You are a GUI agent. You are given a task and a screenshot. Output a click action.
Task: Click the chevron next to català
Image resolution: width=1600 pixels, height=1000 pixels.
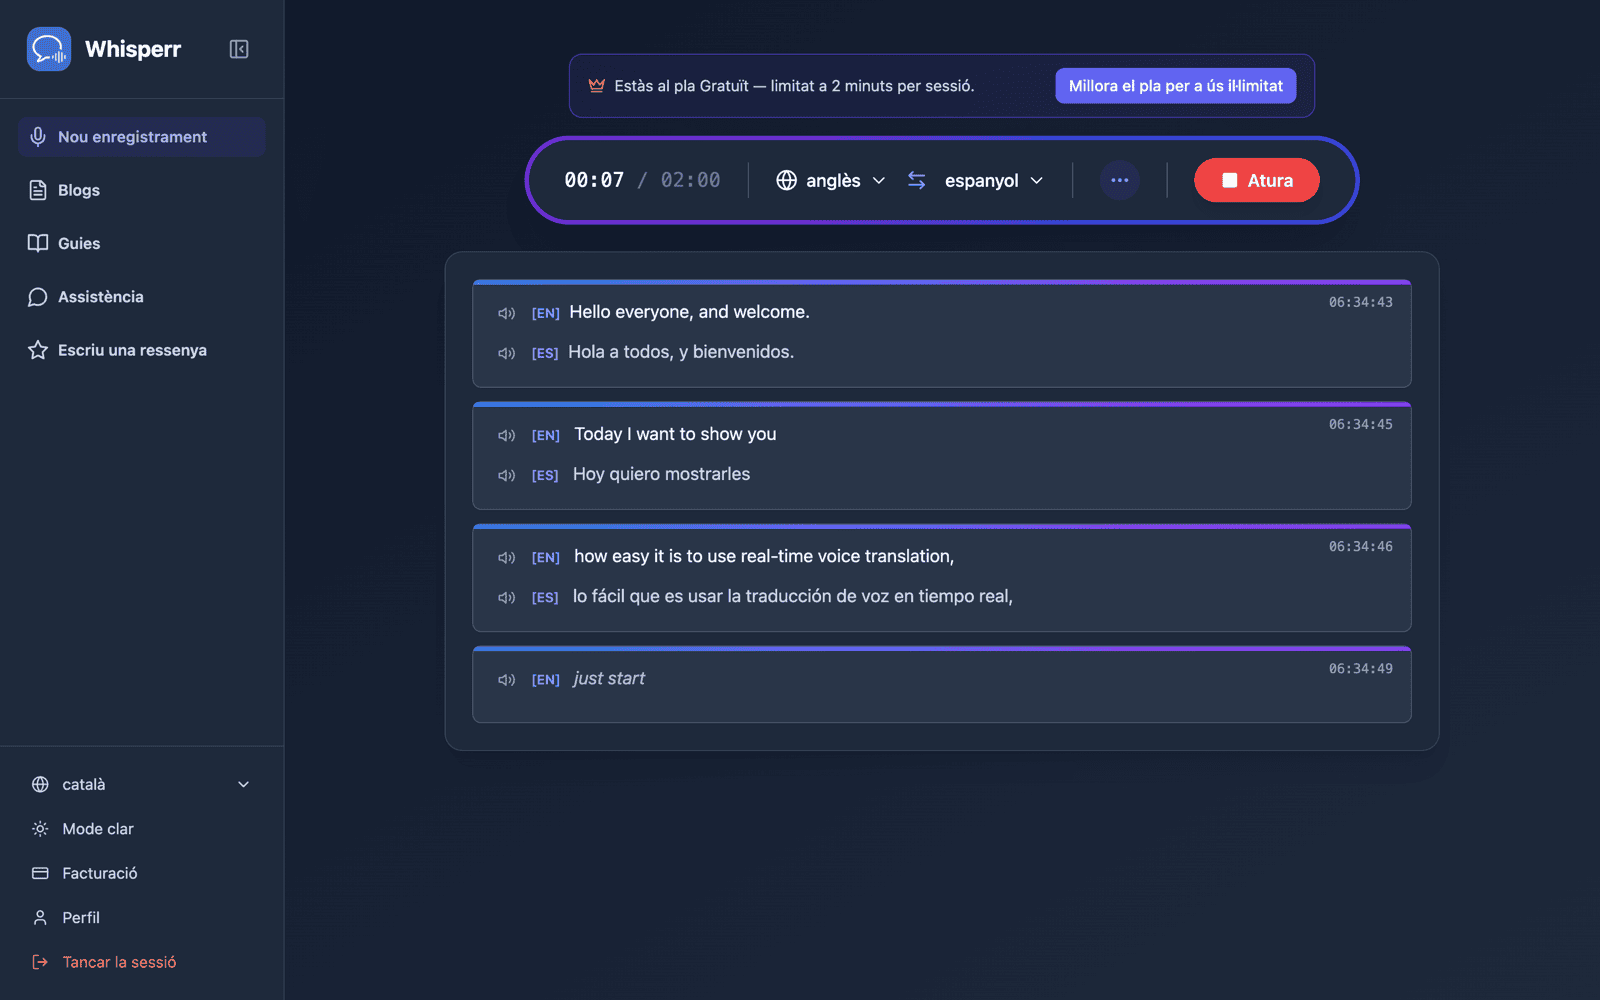point(243,785)
